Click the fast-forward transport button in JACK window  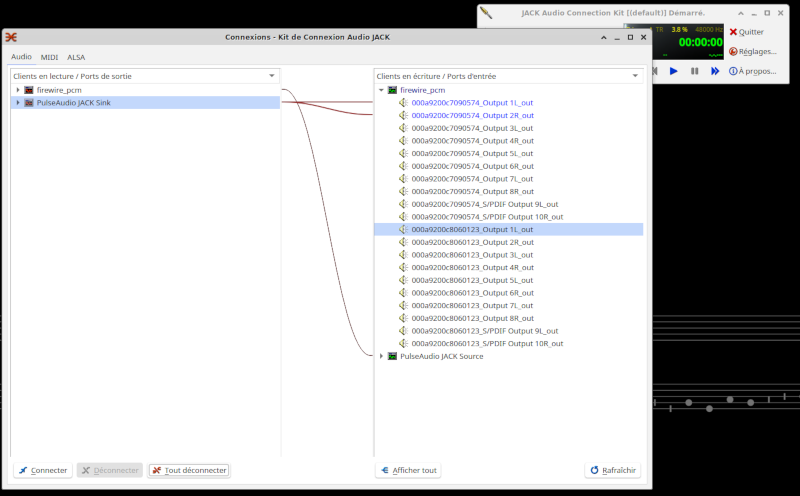(x=715, y=71)
